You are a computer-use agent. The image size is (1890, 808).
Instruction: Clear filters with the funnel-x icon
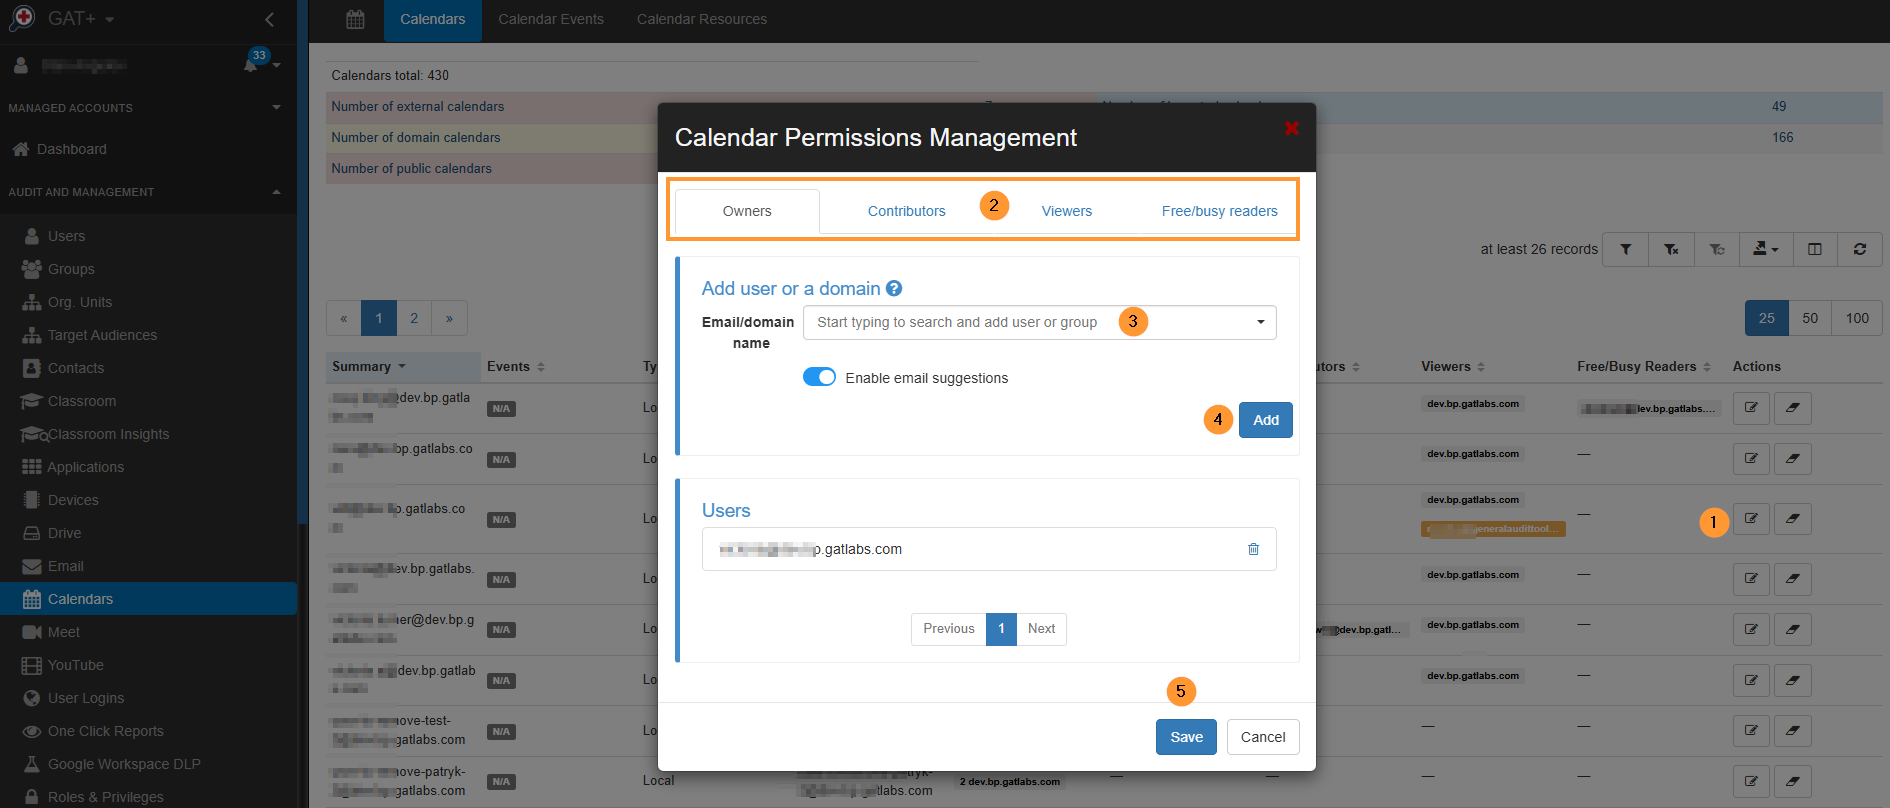1671,249
